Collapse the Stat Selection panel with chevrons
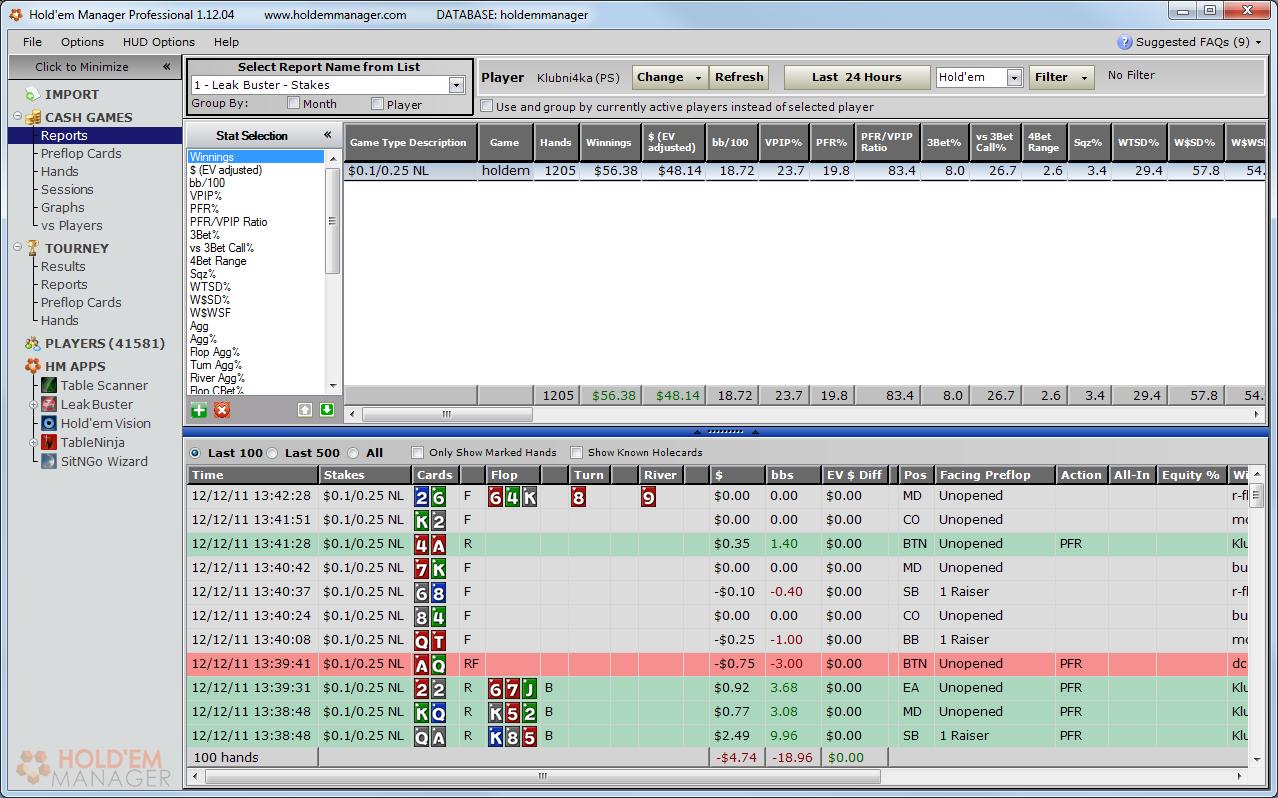The height and width of the screenshot is (798, 1278). 327,135
